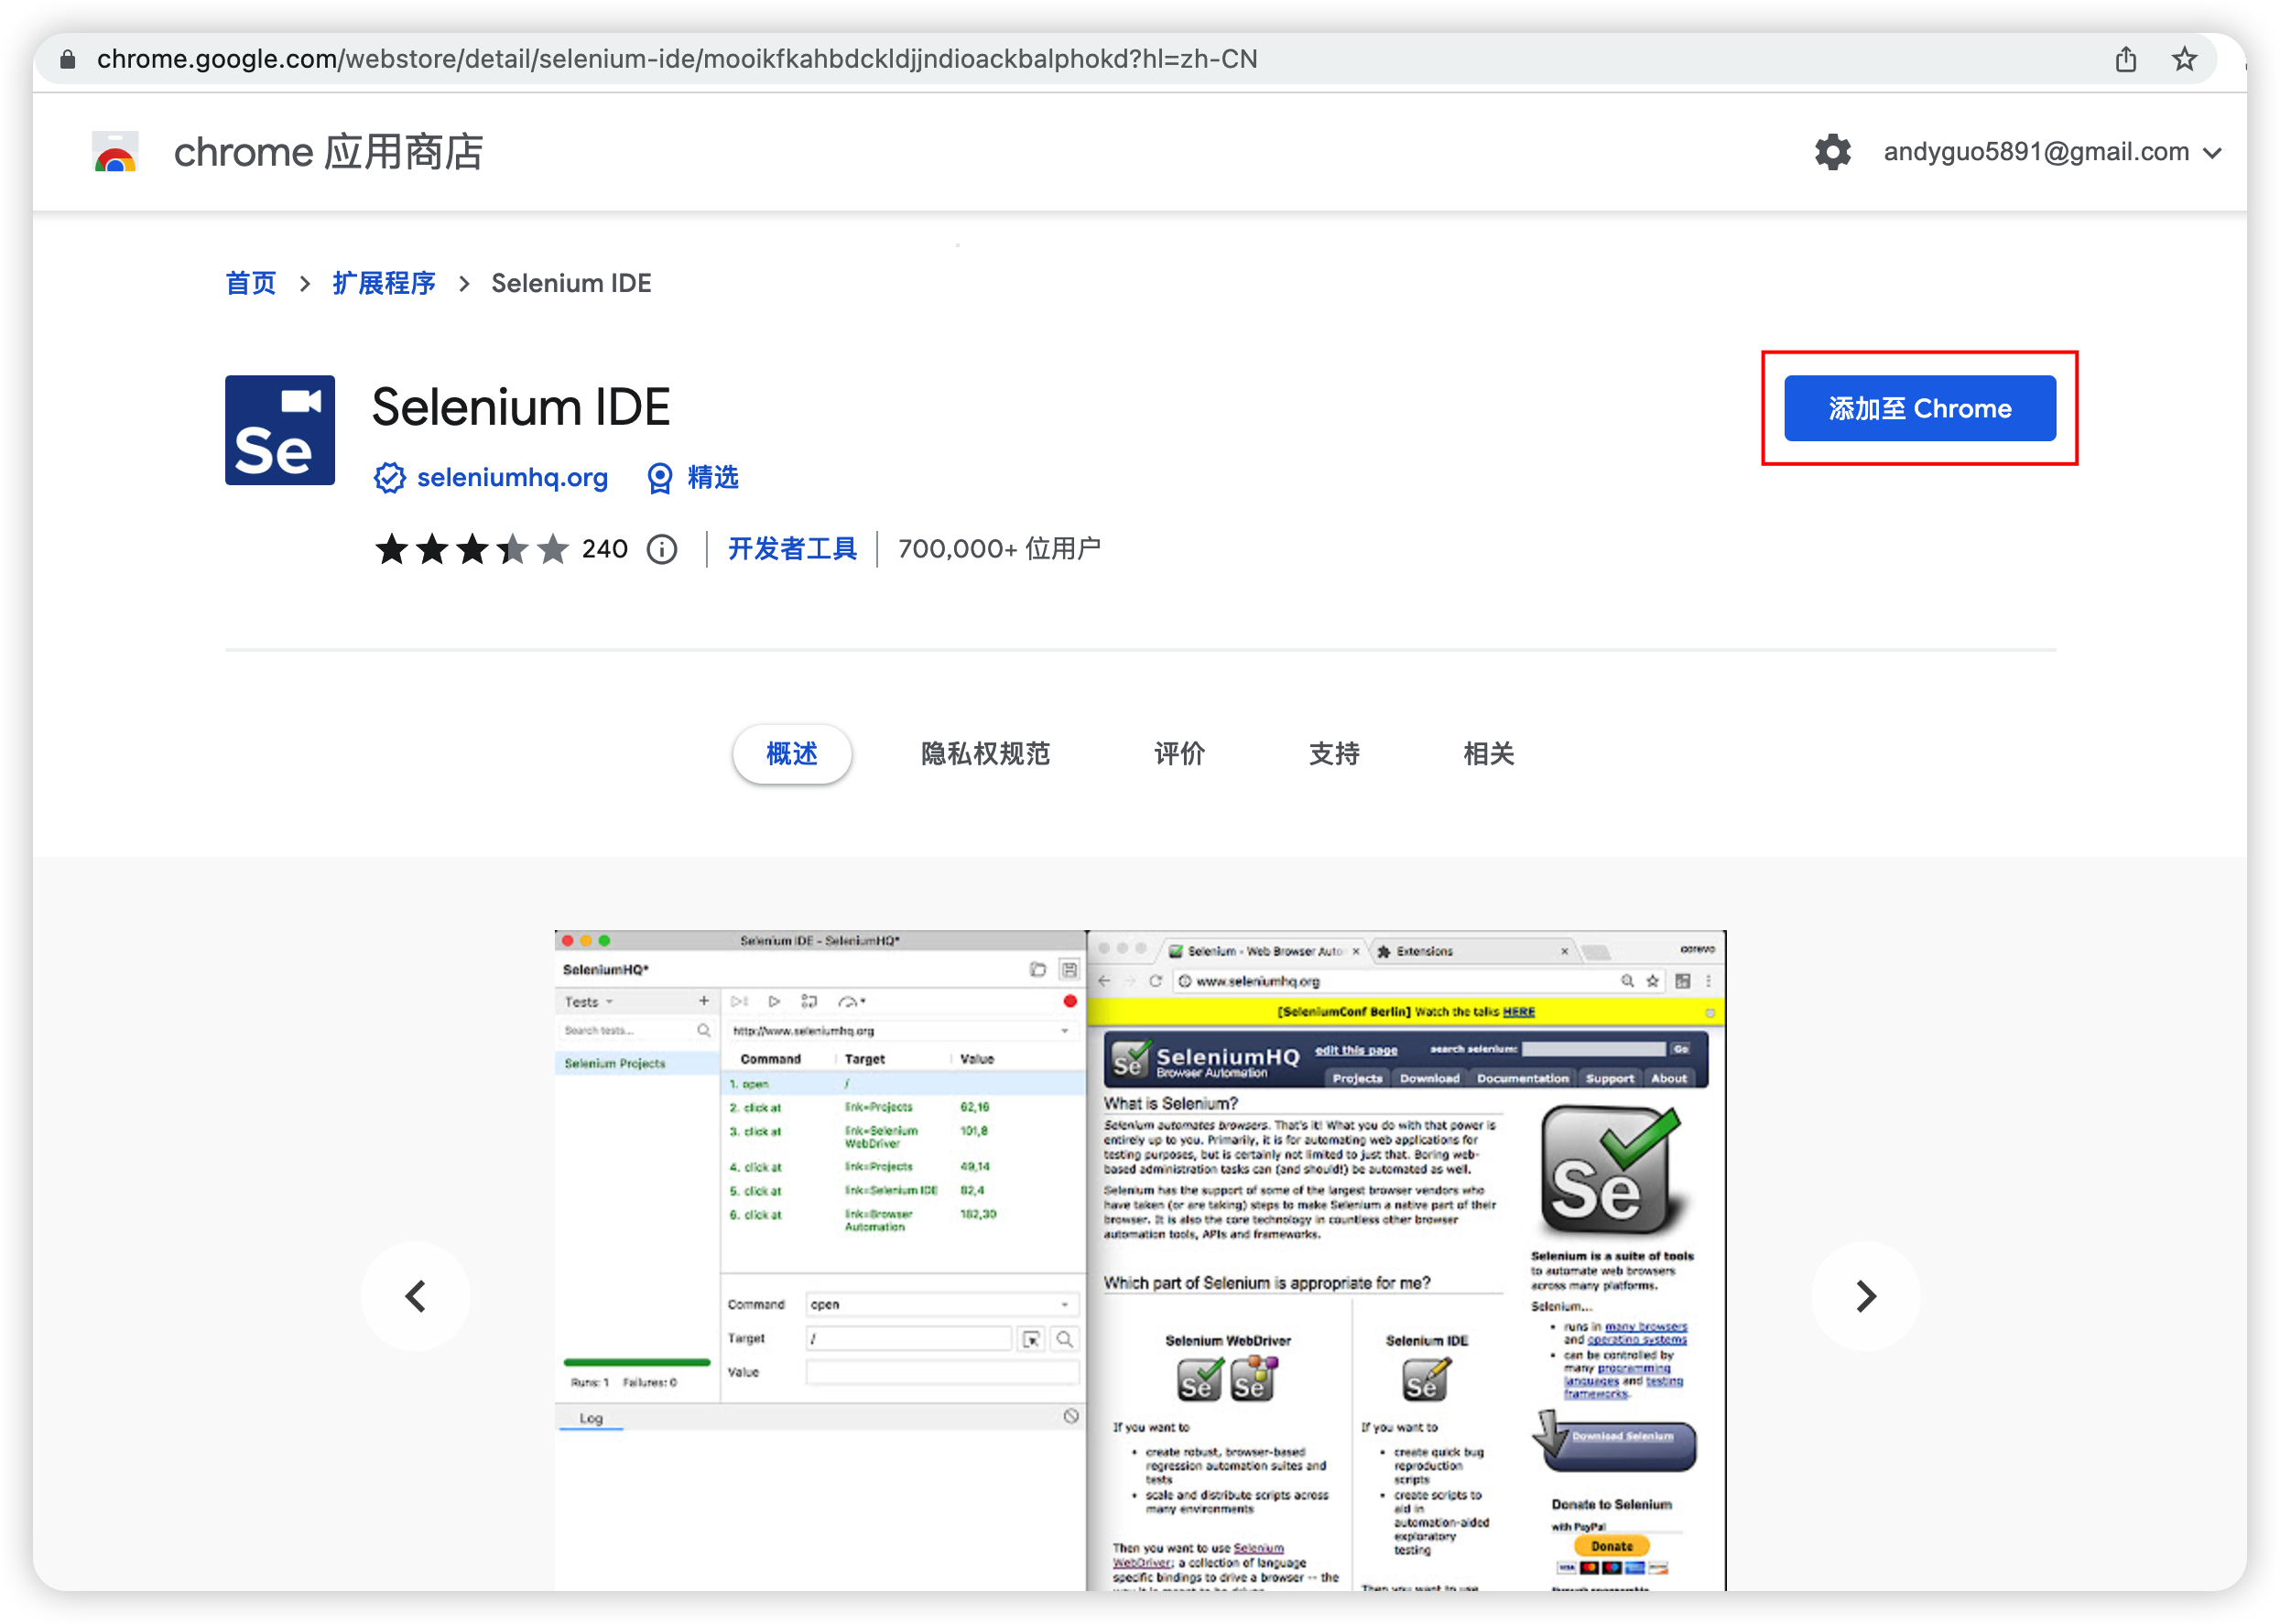
Task: Switch to the 隐私权规范 tab
Action: tap(985, 753)
